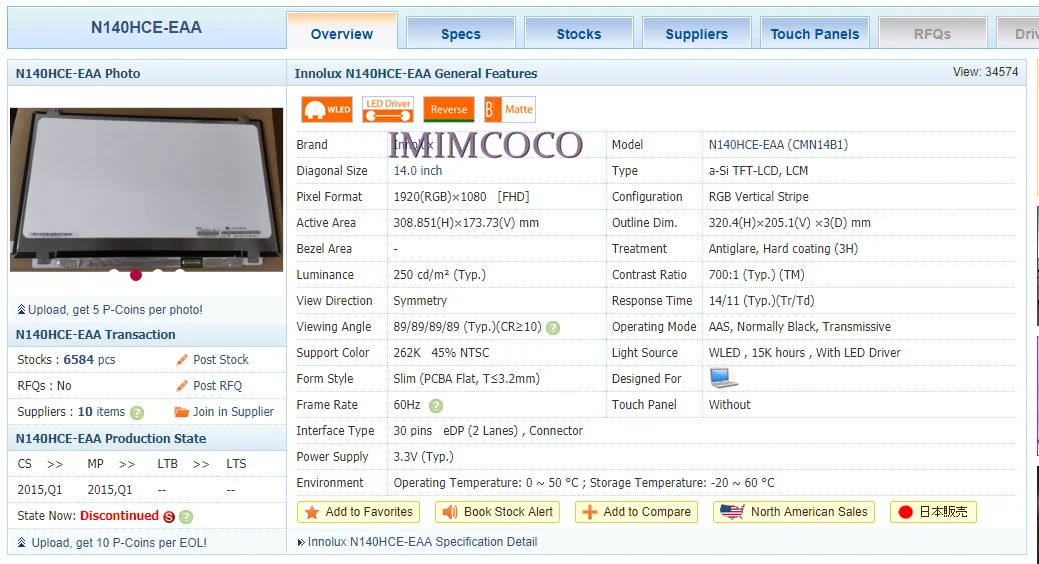Click the Post Stock link

point(221,360)
